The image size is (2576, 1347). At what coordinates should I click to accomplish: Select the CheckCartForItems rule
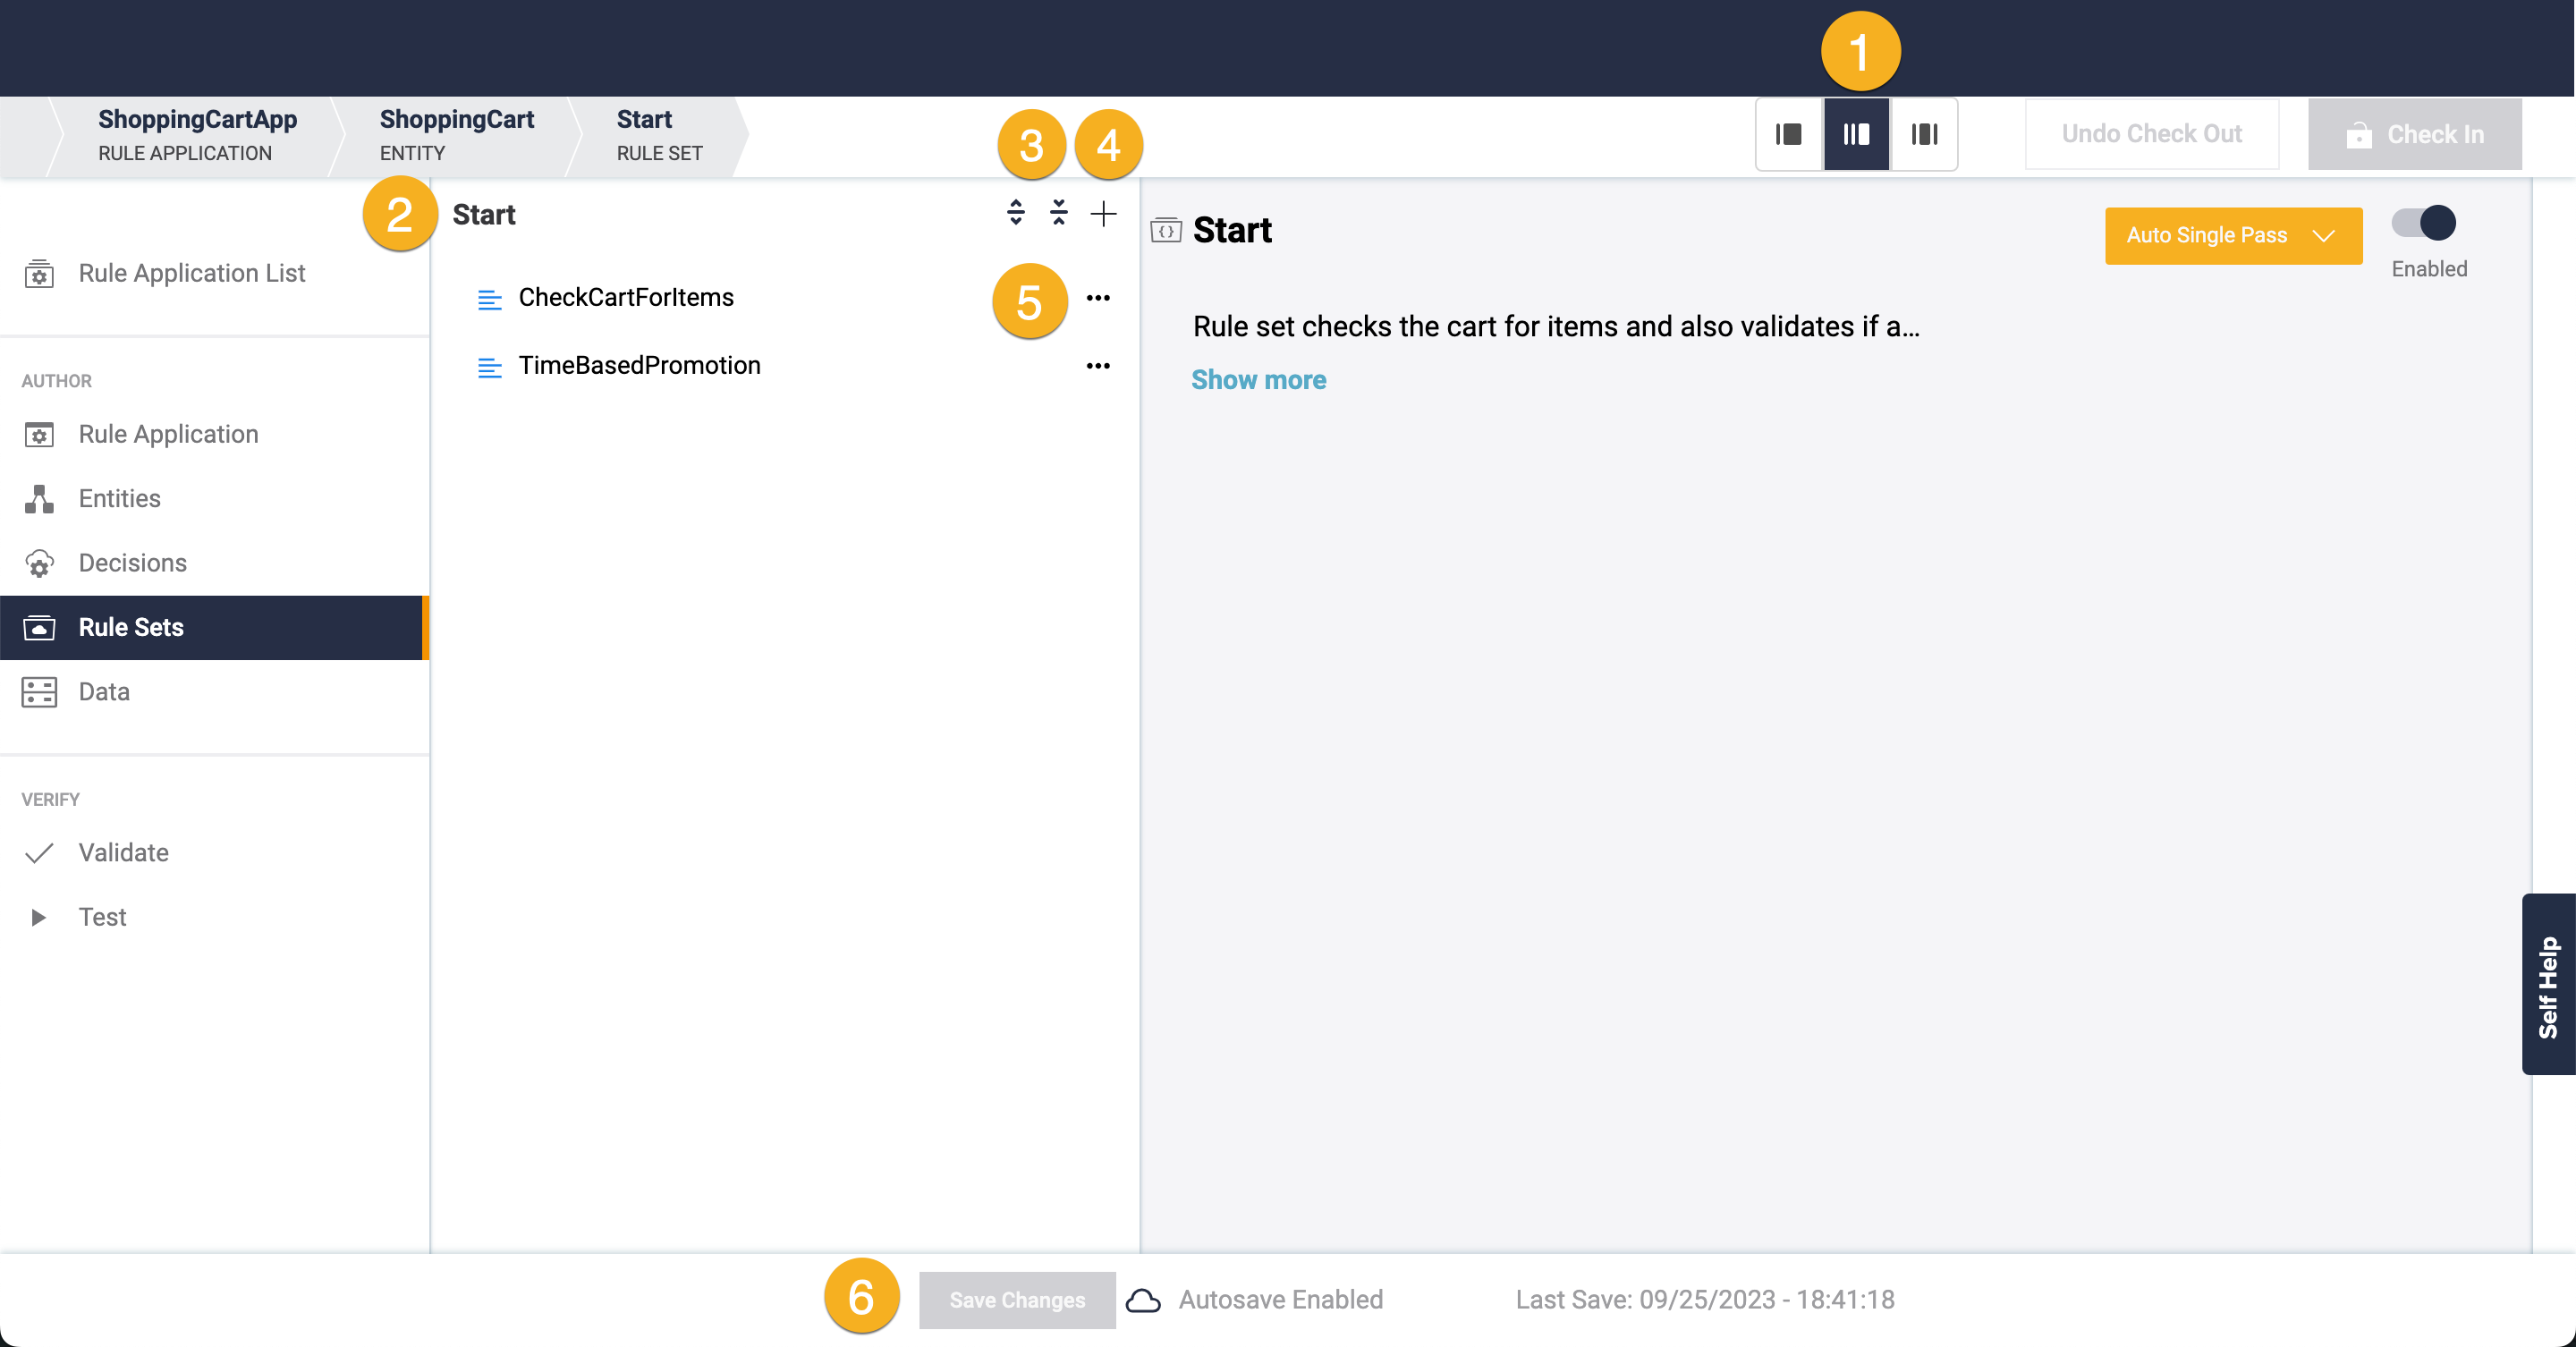(626, 298)
